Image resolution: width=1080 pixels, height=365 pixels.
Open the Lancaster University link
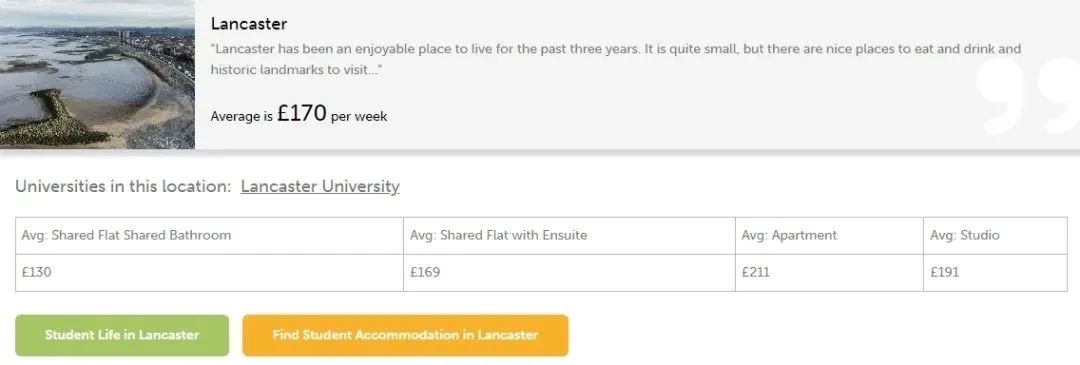[320, 187]
